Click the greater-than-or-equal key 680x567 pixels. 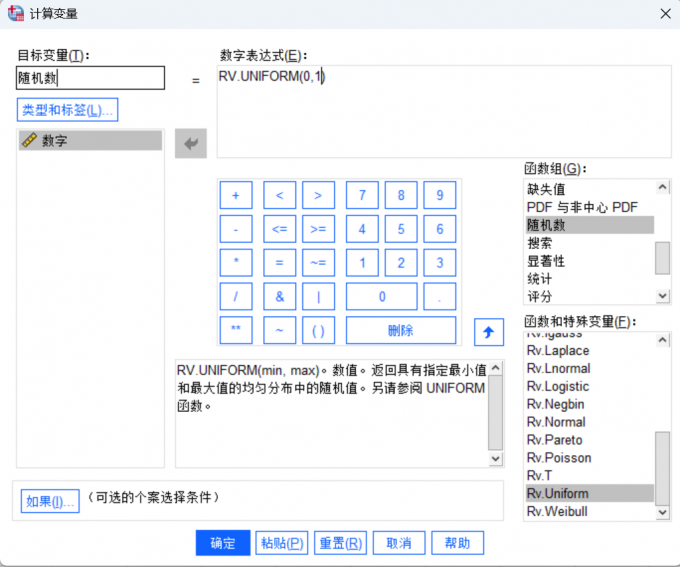pos(318,229)
